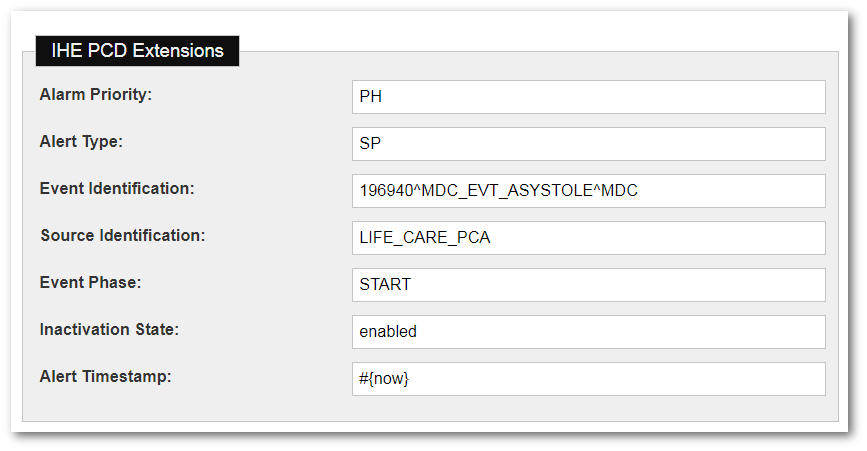Click the "Source Identification:" label
Screen dimensions: 867x451
[x=122, y=236]
